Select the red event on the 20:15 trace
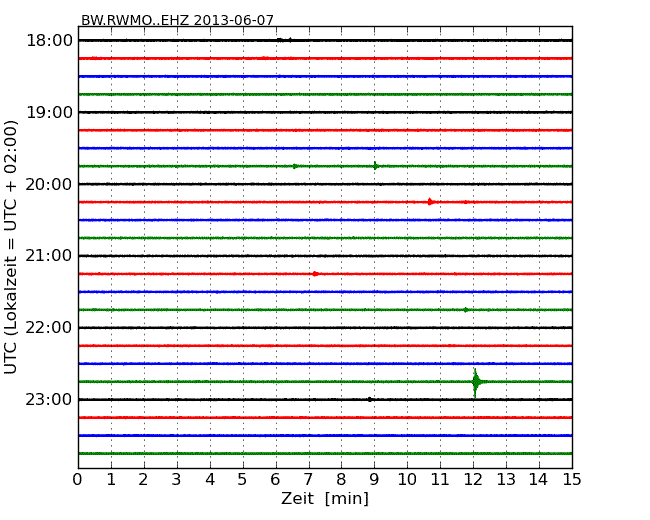The image size is (650, 520). click(430, 202)
